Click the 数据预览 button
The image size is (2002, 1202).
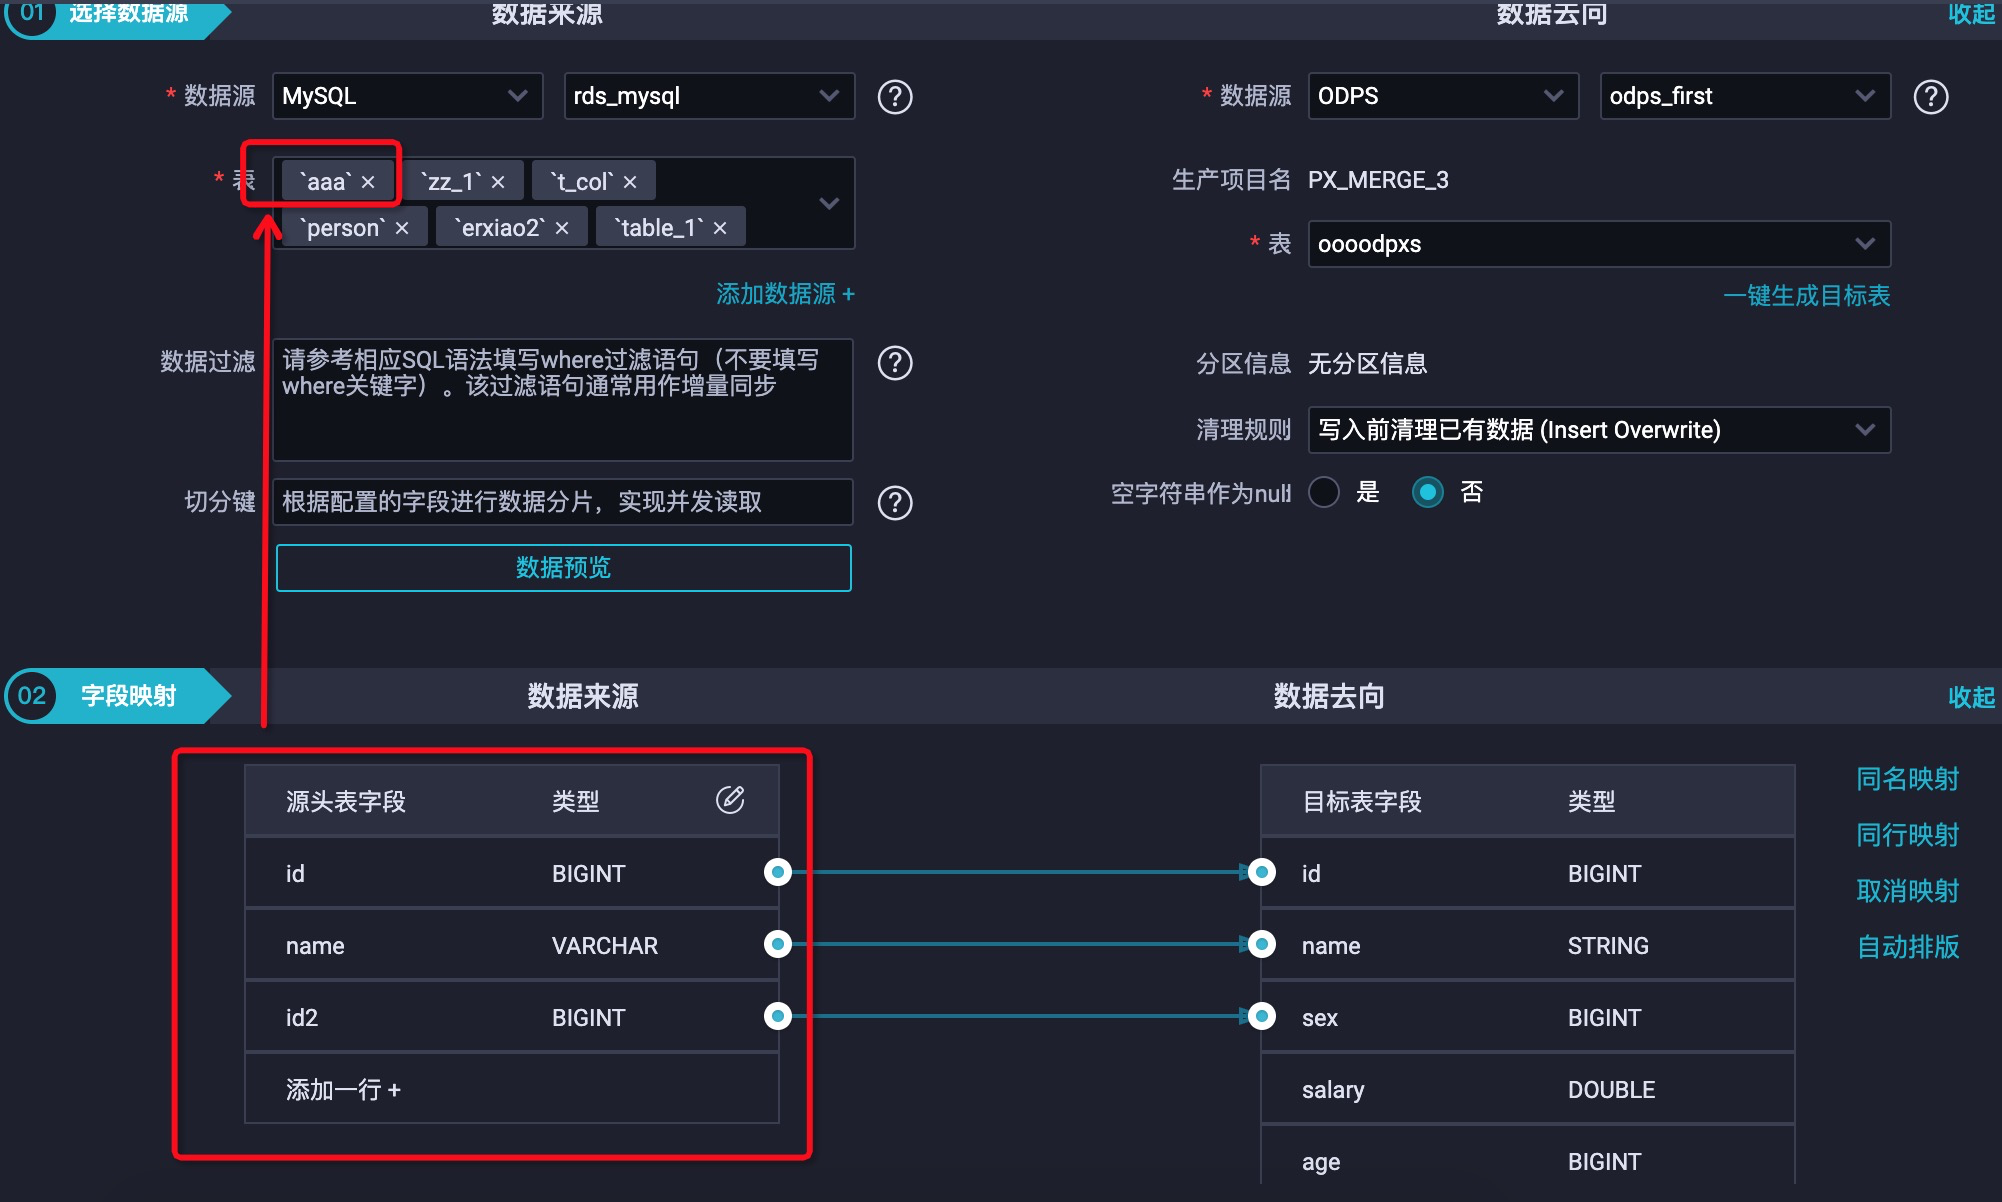pyautogui.click(x=563, y=568)
